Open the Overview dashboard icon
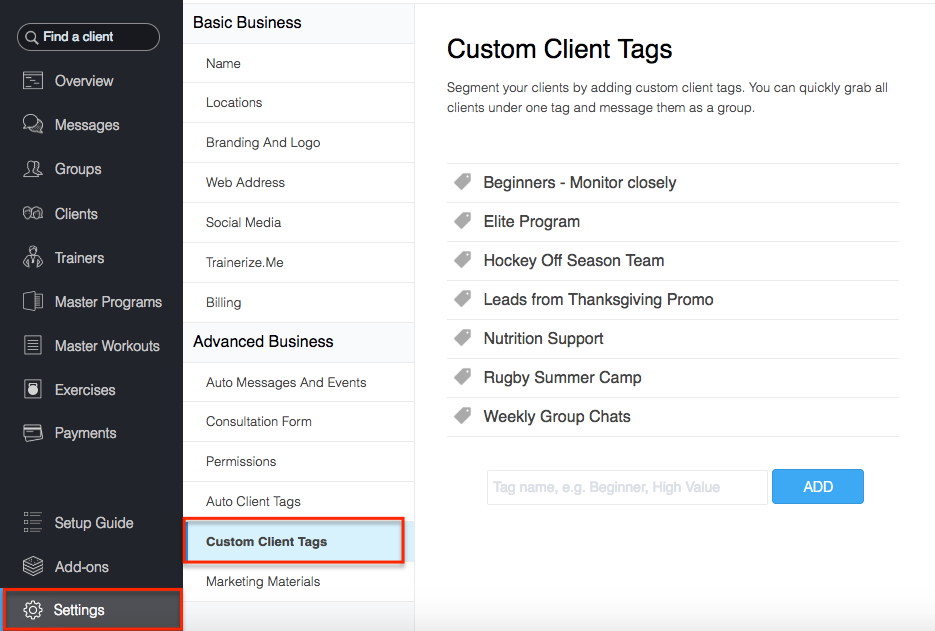The image size is (935, 631). 33,80
